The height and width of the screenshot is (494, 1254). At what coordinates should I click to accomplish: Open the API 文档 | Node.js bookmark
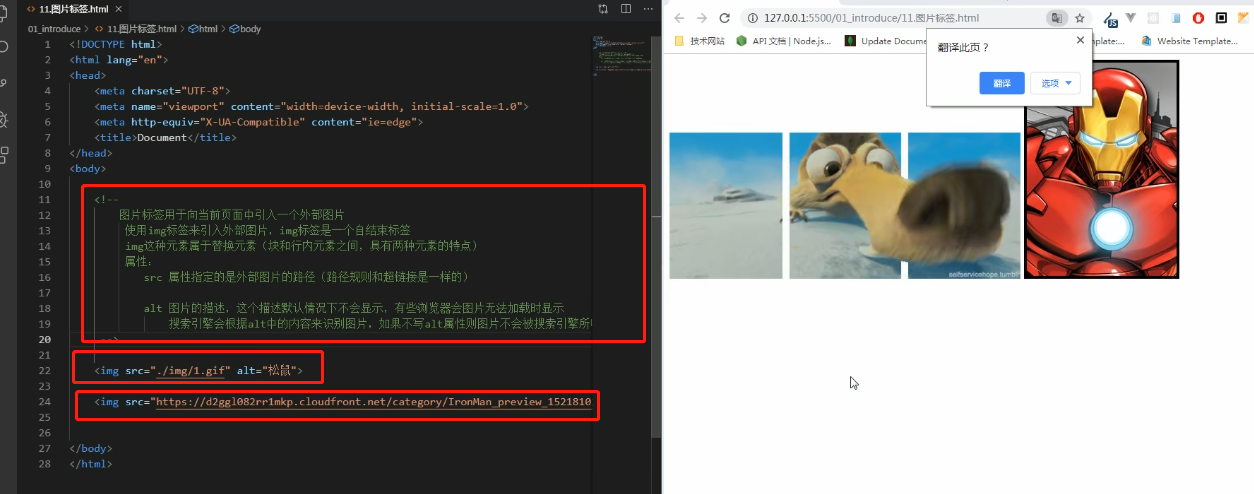pos(781,41)
